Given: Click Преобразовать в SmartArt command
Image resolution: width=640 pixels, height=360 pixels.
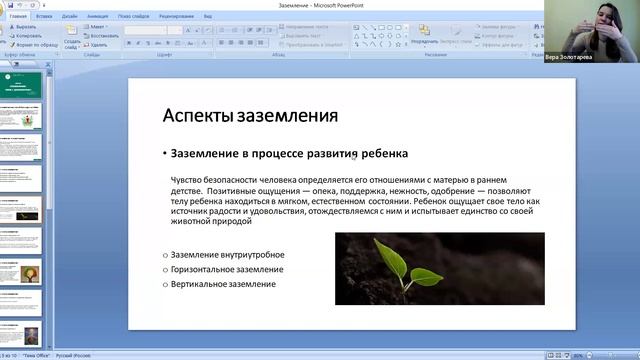Looking at the screenshot, I should [312, 45].
